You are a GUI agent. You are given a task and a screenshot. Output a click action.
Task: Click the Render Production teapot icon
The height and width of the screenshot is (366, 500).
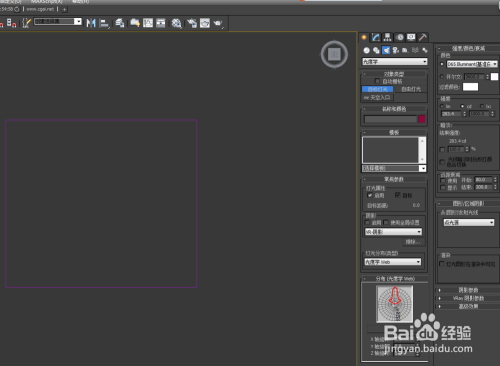pos(218,23)
